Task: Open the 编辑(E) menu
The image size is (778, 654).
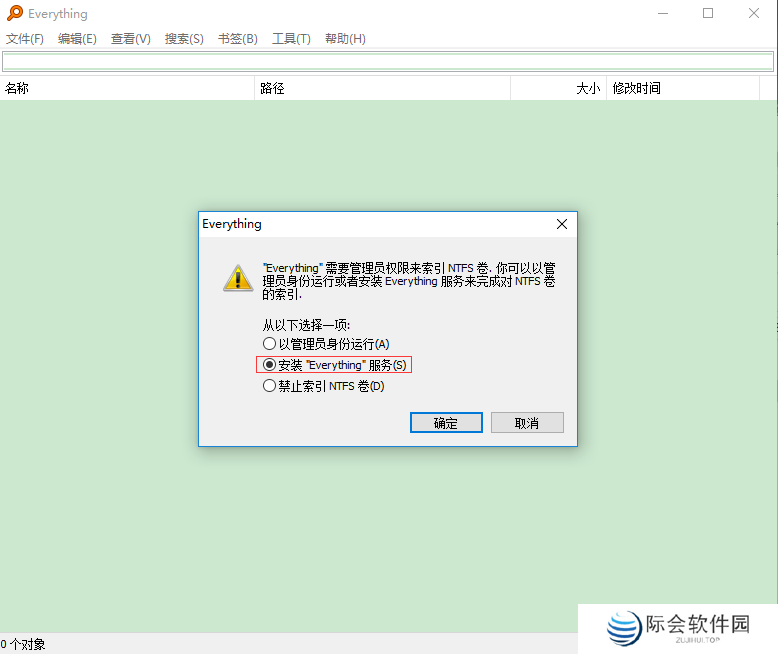Action: [77, 39]
